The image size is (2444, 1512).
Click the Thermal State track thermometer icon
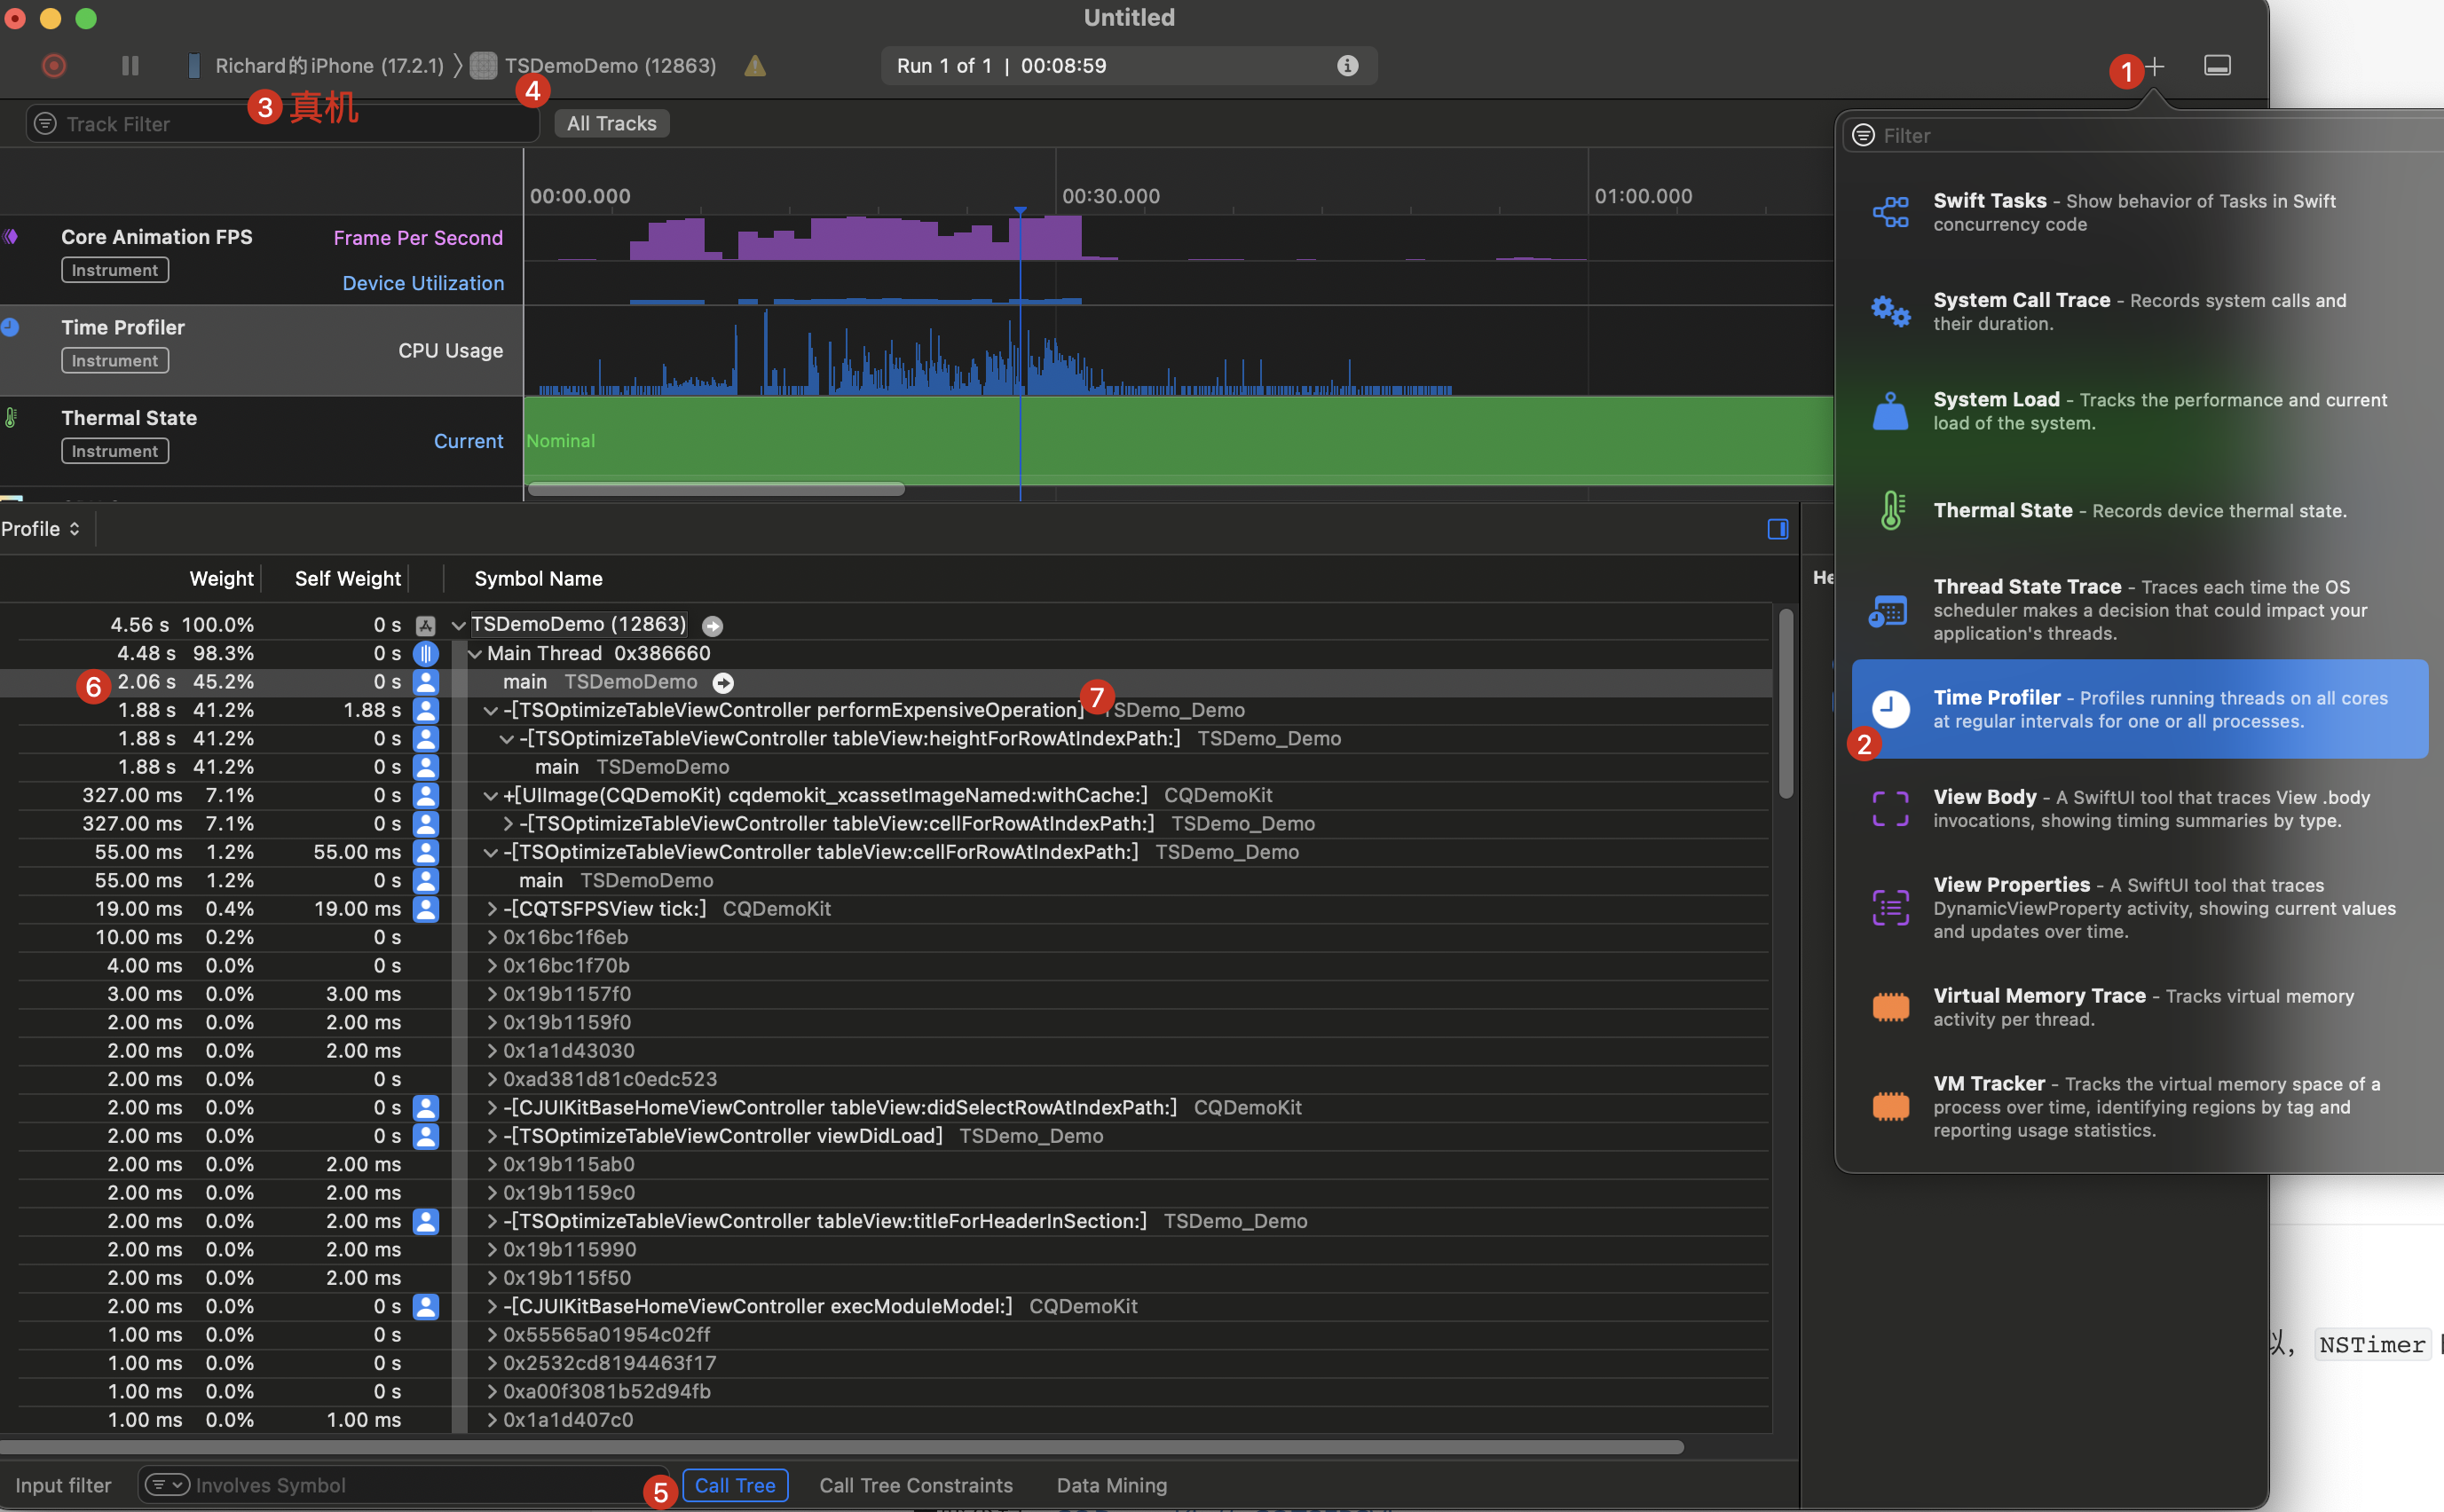coord(10,418)
